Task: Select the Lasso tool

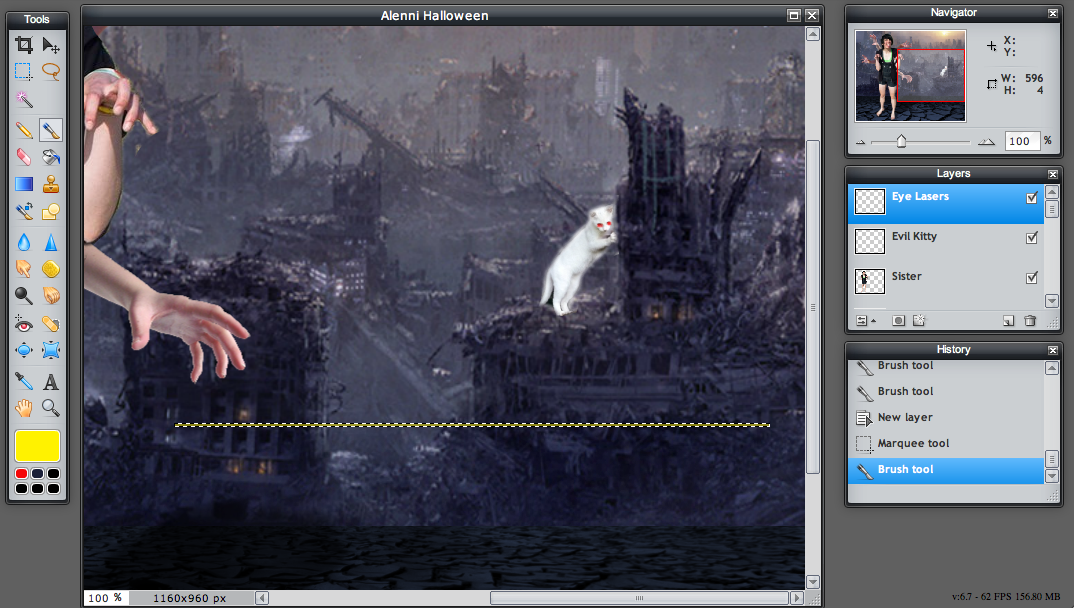Action: 51,71
